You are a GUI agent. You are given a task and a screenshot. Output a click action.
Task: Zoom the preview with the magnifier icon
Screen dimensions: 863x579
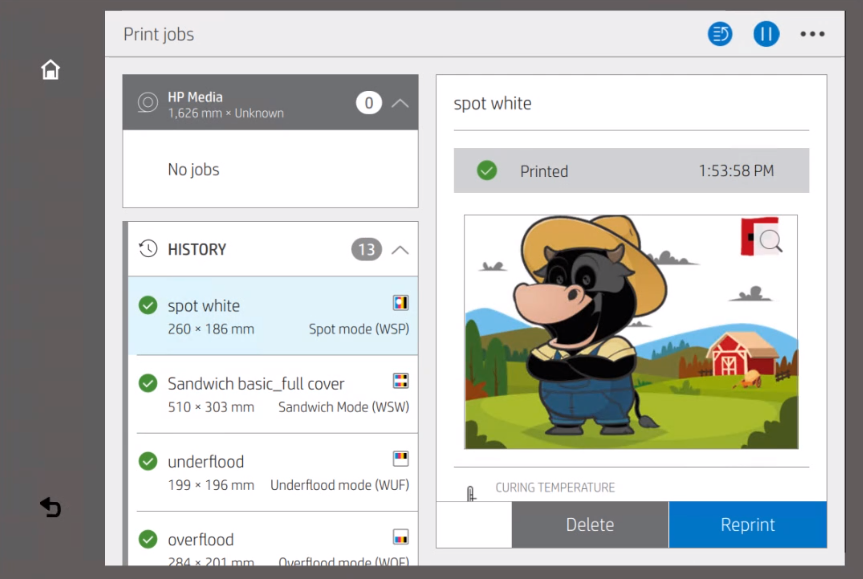771,241
